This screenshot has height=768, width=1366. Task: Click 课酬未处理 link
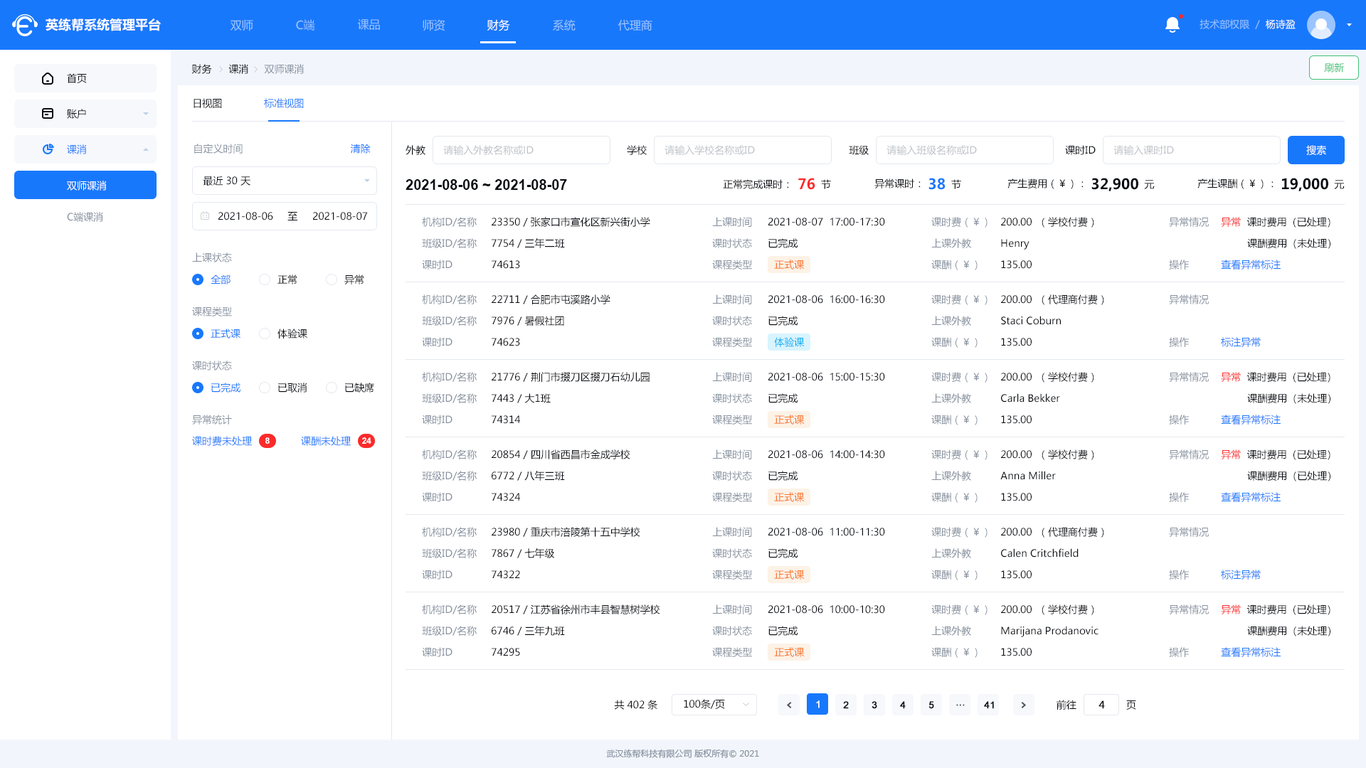pyautogui.click(x=326, y=441)
